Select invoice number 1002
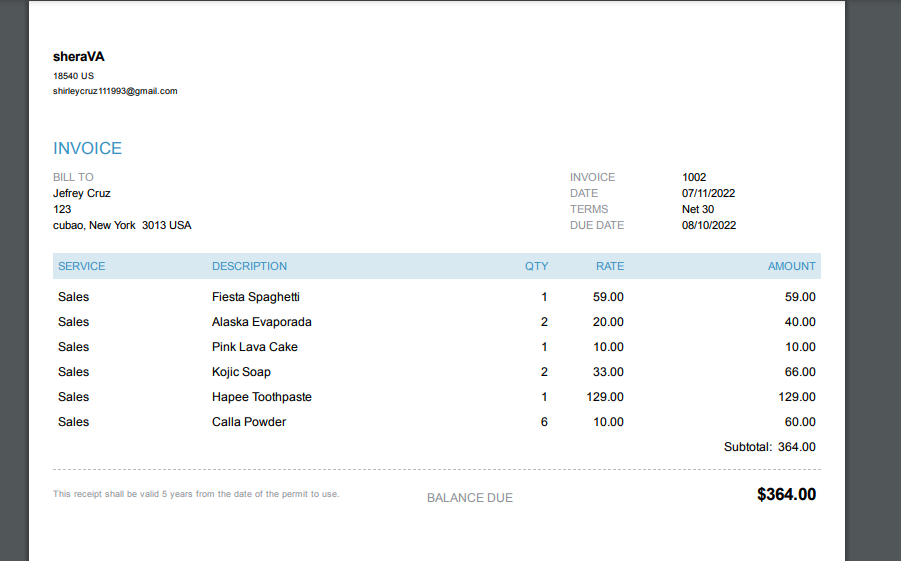Viewport: 901px width, 561px height. click(694, 177)
